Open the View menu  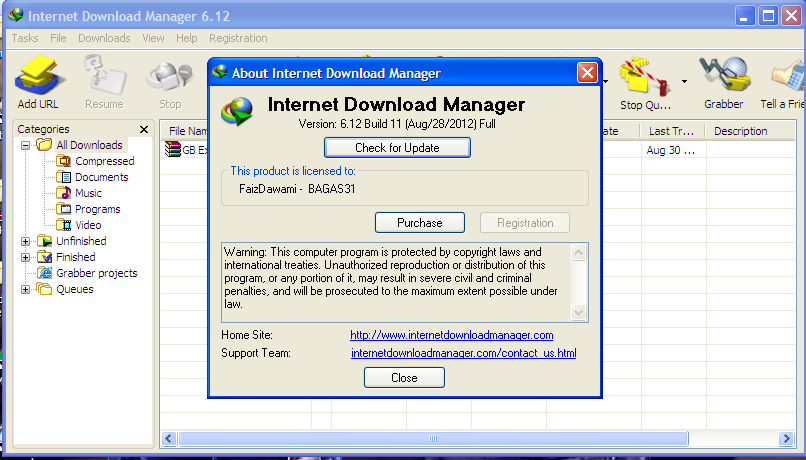[153, 38]
